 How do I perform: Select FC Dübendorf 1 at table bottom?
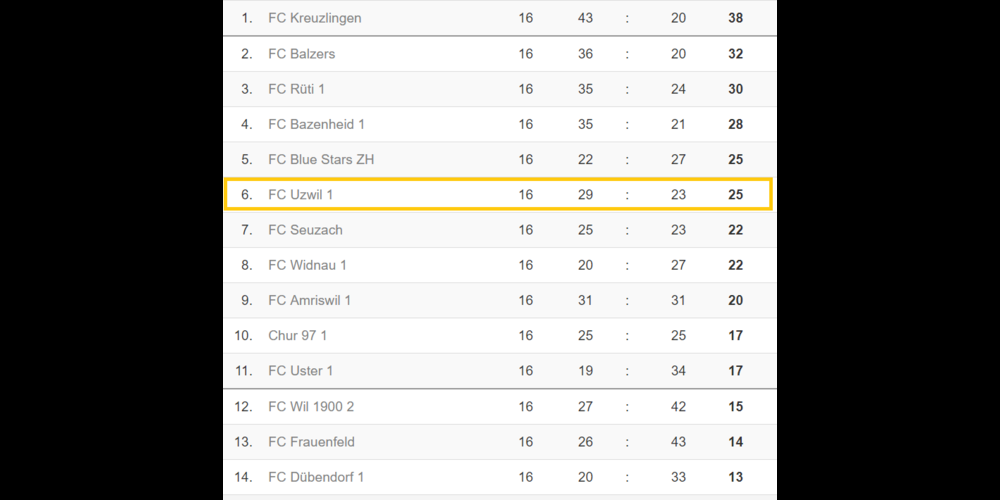(x=316, y=477)
